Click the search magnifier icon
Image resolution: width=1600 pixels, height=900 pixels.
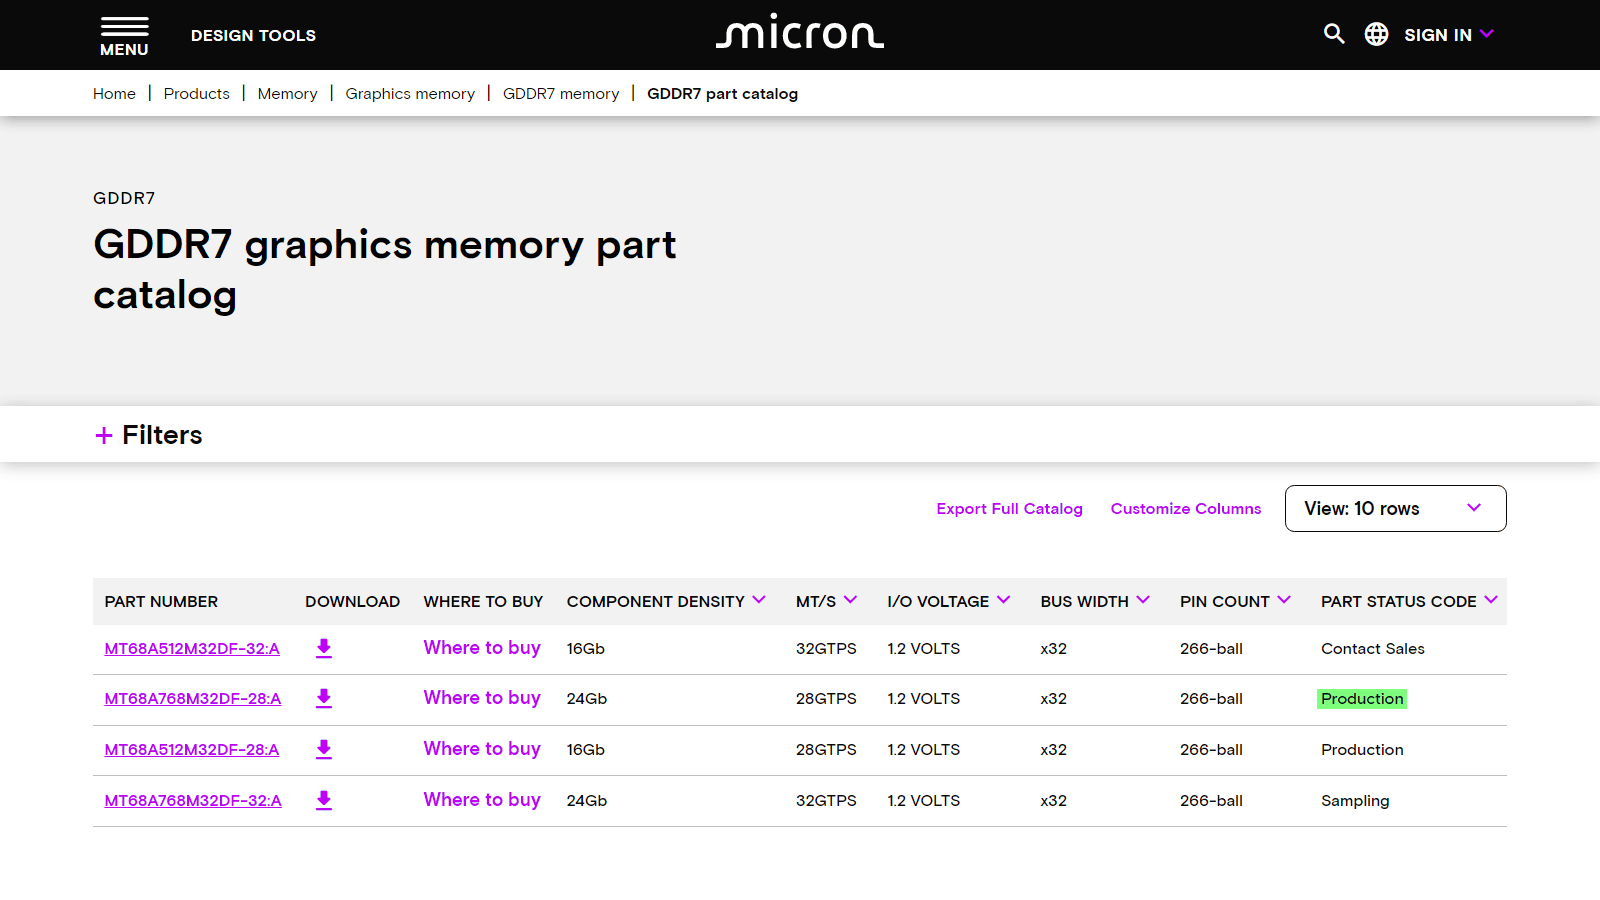coord(1334,34)
